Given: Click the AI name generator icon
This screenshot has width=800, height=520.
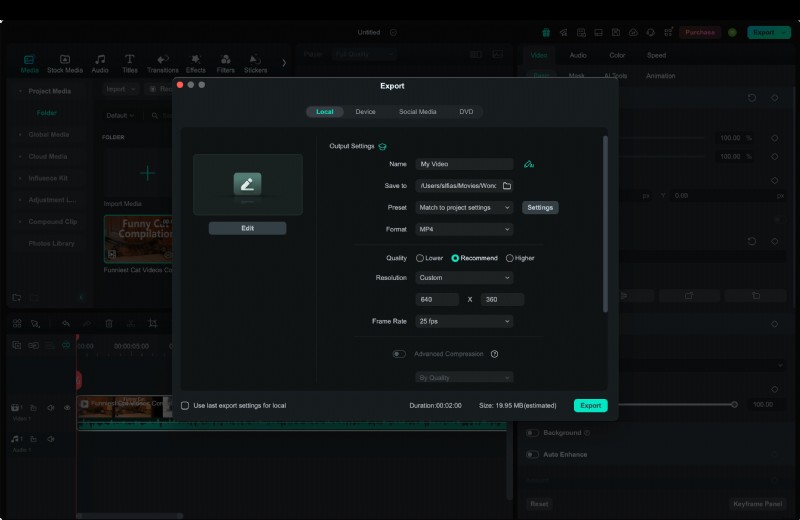Looking at the screenshot, I should point(529,164).
